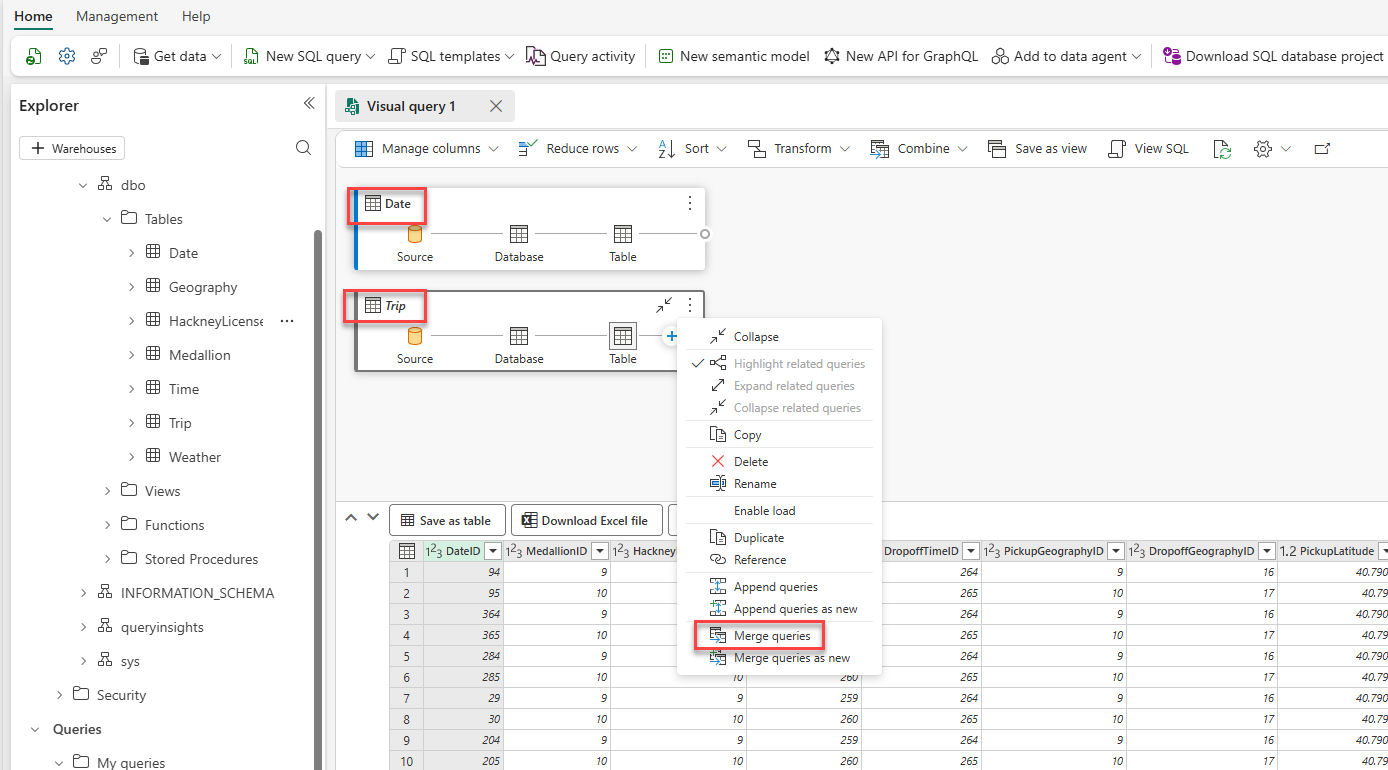The image size is (1388, 770).
Task: Collapse the Explorer pane
Action: click(x=309, y=104)
